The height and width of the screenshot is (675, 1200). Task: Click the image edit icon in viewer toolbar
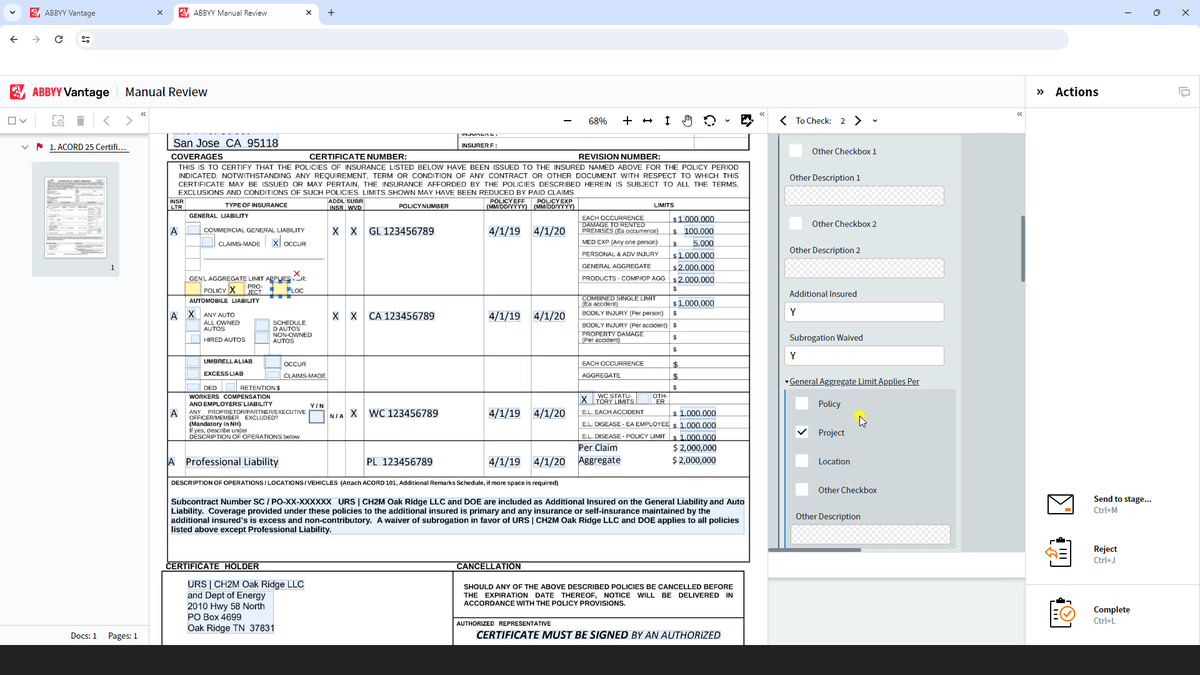pos(746,121)
